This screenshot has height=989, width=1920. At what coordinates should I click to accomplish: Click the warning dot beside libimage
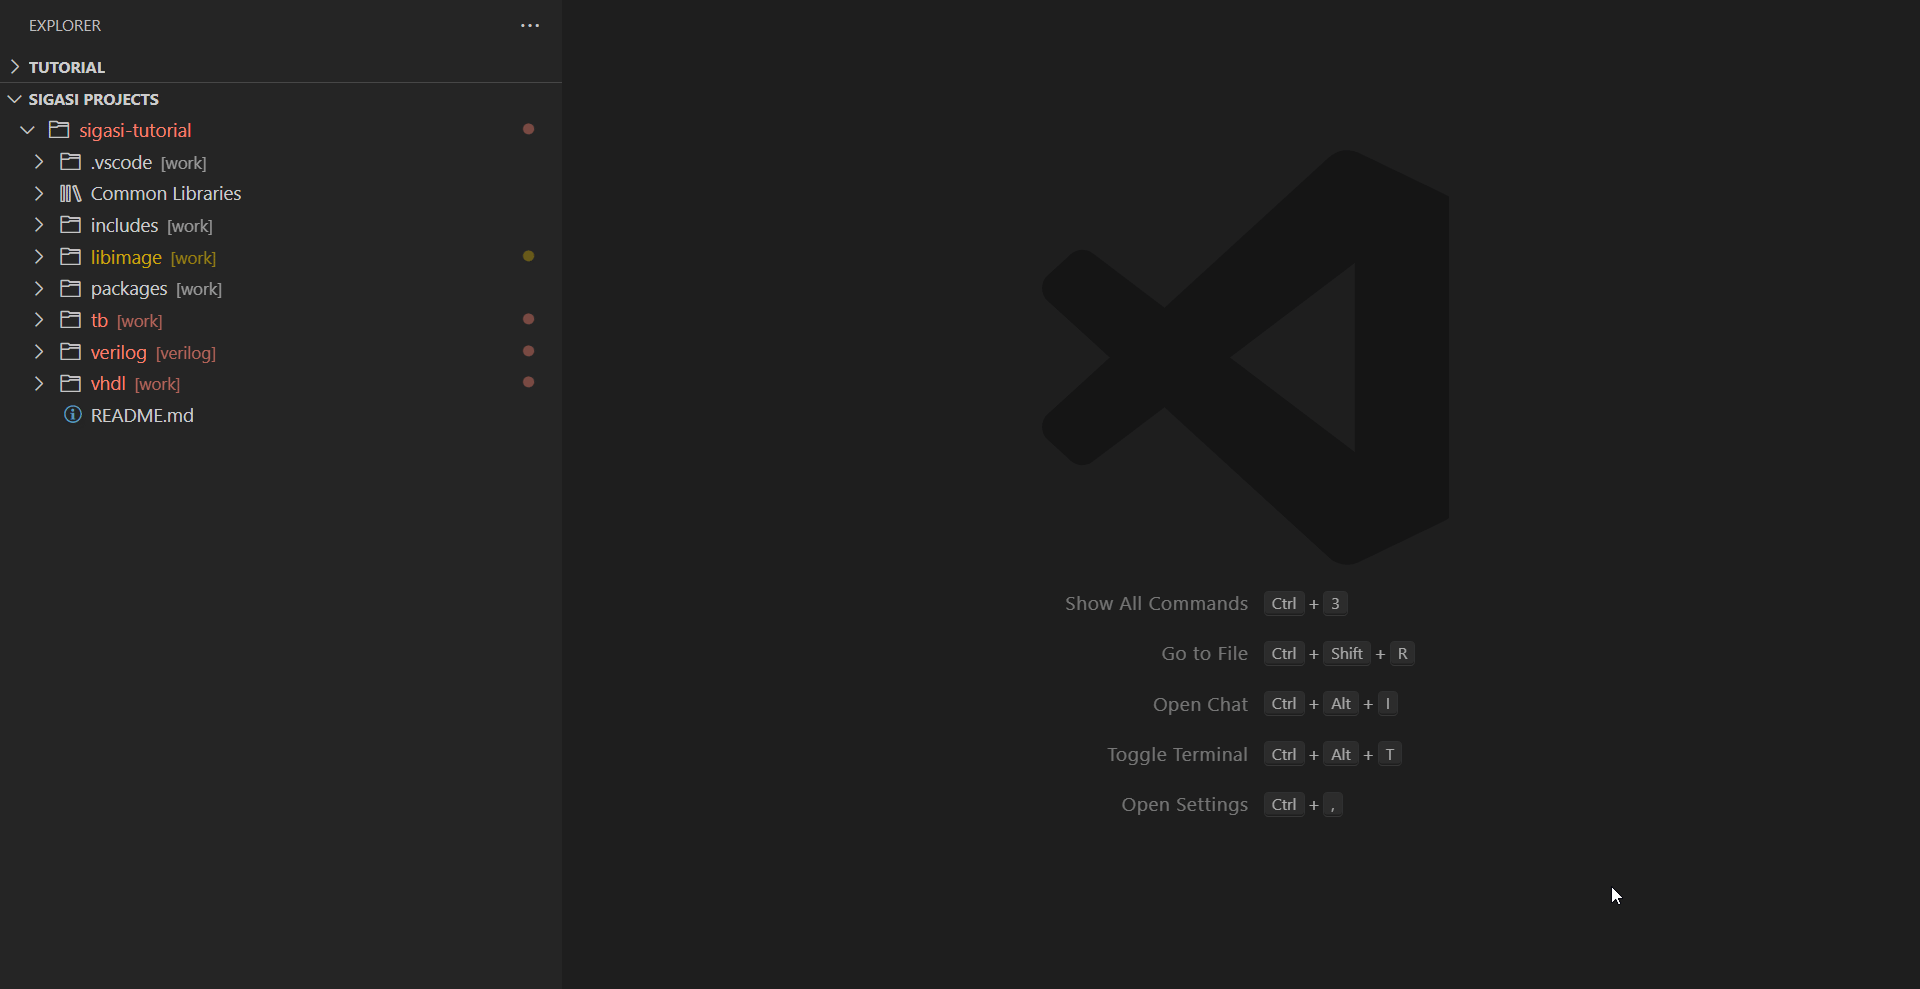(x=529, y=256)
